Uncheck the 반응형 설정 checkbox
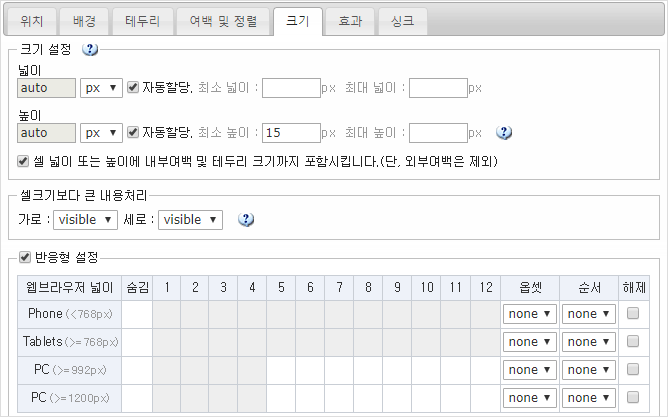The width and height of the screenshot is (668, 417). click(25, 258)
